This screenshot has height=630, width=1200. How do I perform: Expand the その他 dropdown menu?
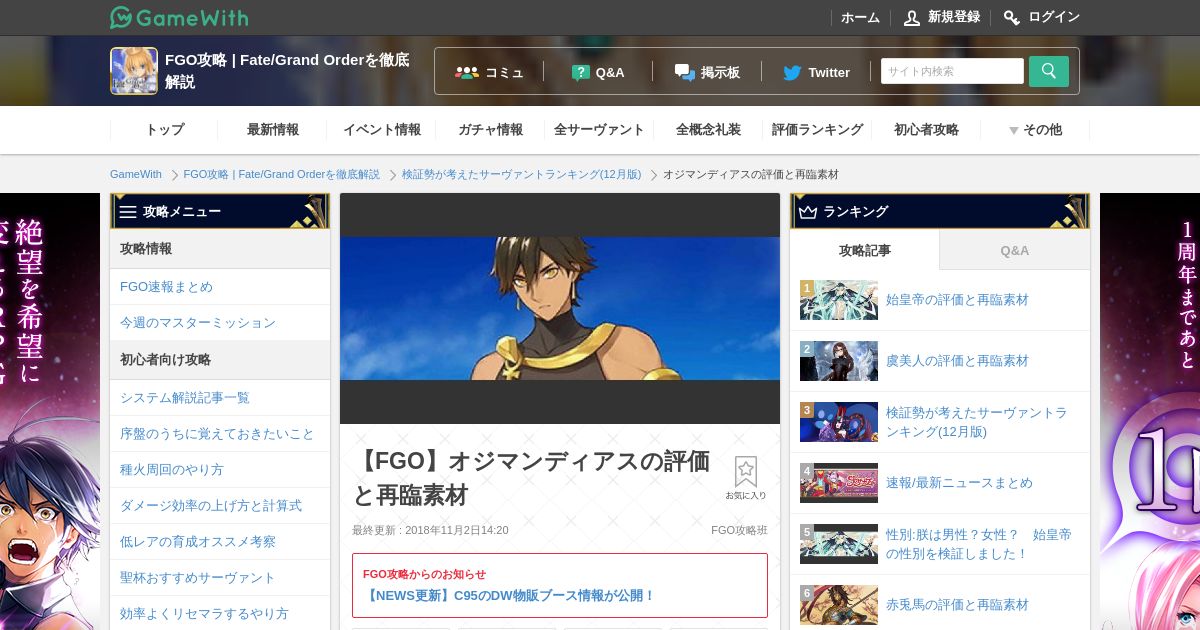tap(1035, 130)
